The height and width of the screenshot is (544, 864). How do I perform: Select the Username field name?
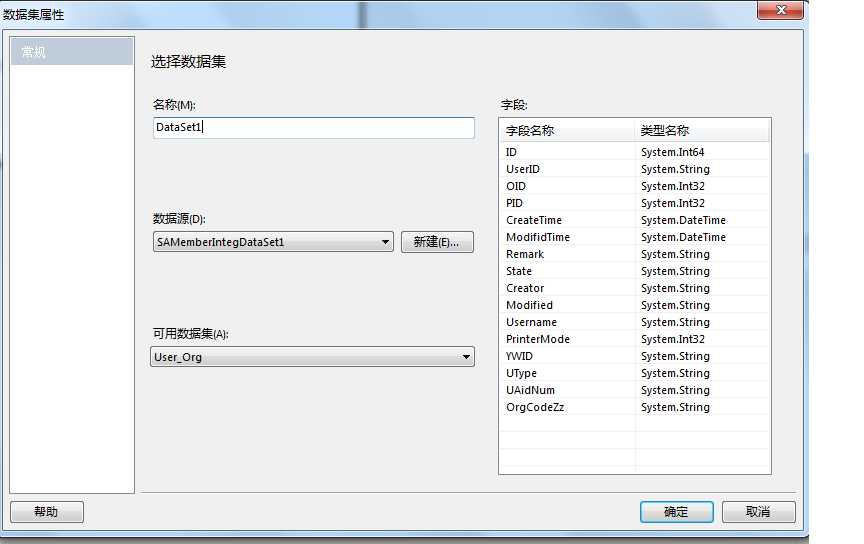532,322
